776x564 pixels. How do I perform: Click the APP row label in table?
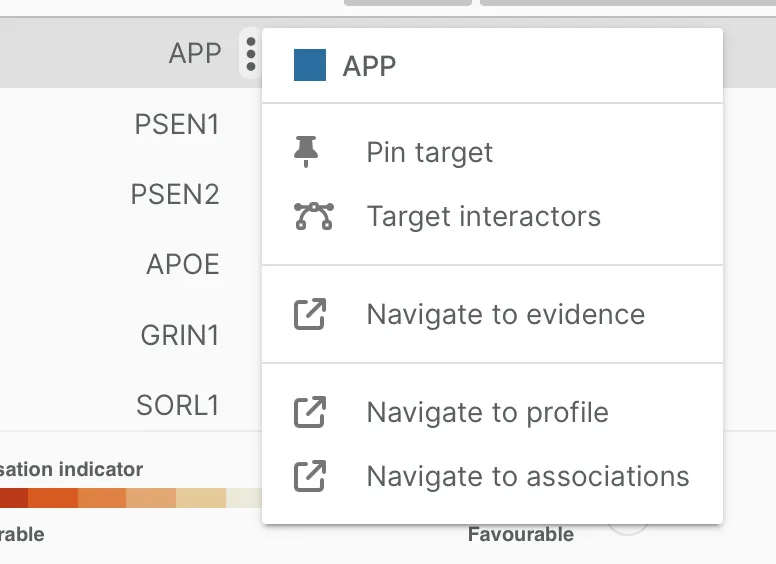[195, 53]
